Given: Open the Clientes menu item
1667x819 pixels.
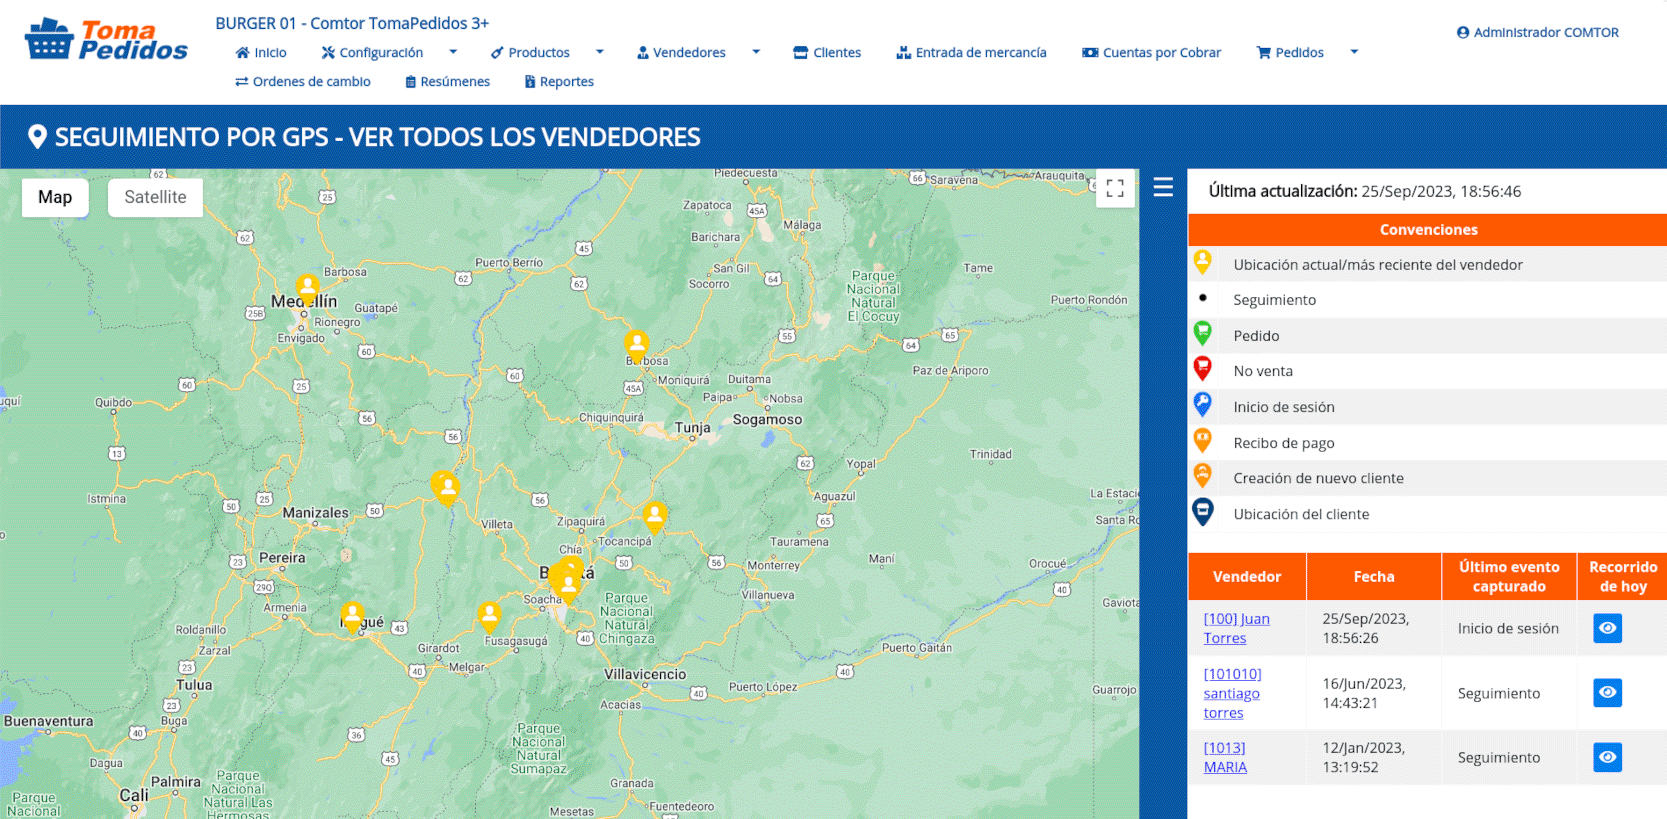Looking at the screenshot, I should [827, 53].
